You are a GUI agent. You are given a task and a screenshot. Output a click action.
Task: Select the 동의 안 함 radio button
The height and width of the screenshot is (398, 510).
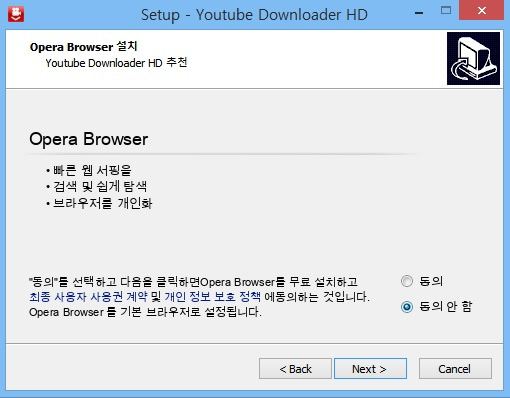[407, 307]
